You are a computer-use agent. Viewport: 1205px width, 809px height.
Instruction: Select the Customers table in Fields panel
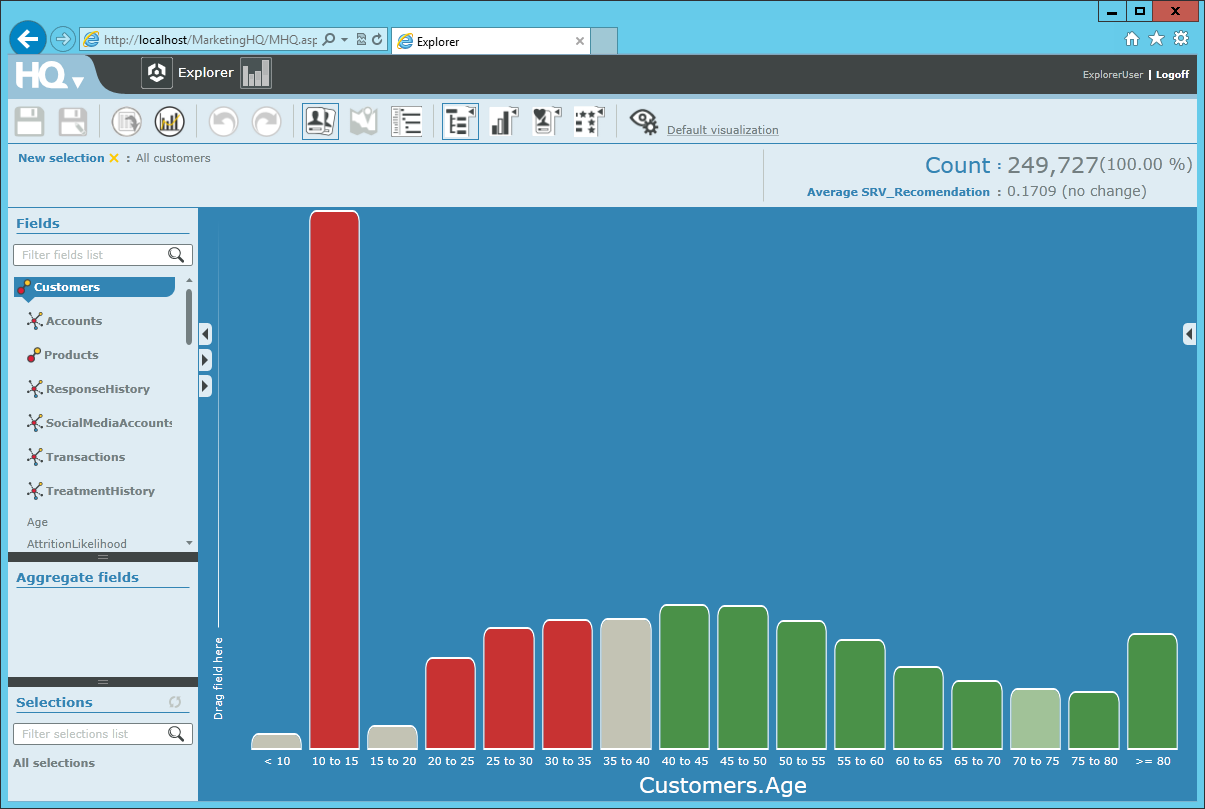pos(88,287)
